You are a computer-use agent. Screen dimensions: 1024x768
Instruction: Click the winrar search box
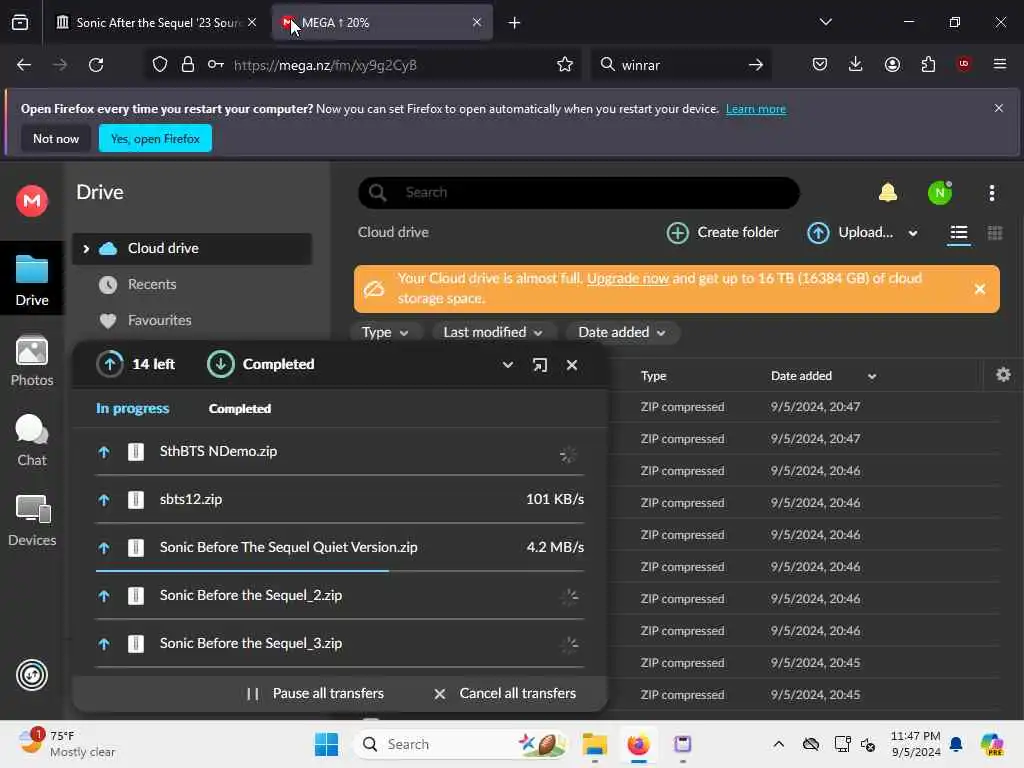click(681, 65)
